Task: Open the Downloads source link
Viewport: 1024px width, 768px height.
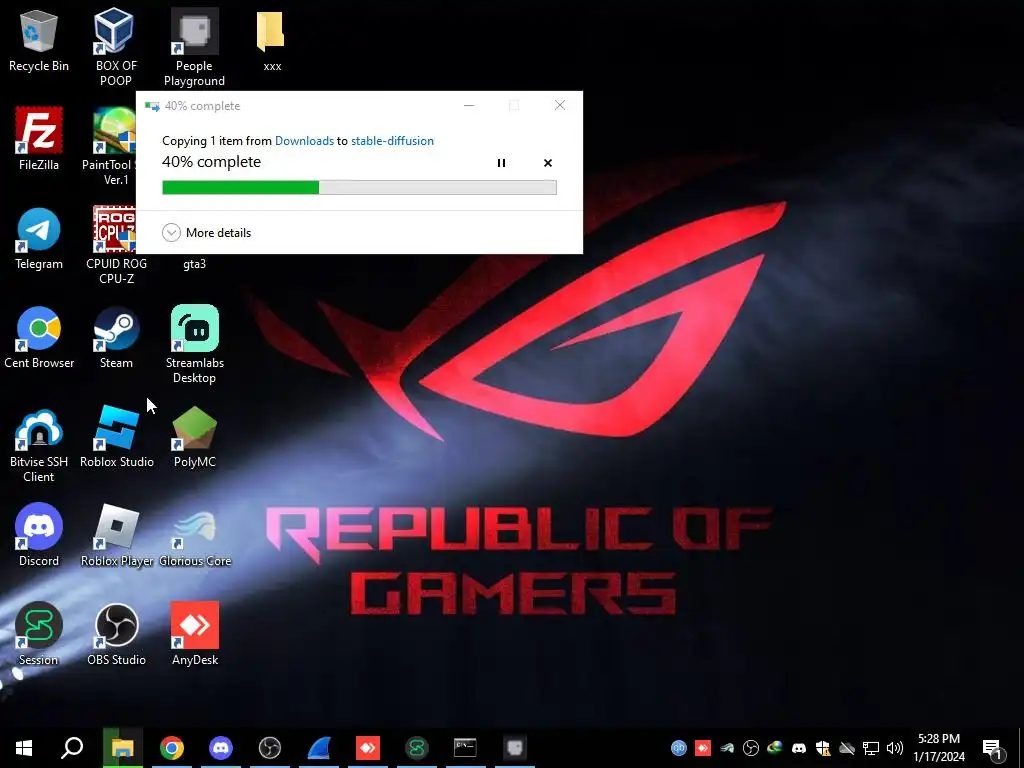Action: [x=304, y=140]
